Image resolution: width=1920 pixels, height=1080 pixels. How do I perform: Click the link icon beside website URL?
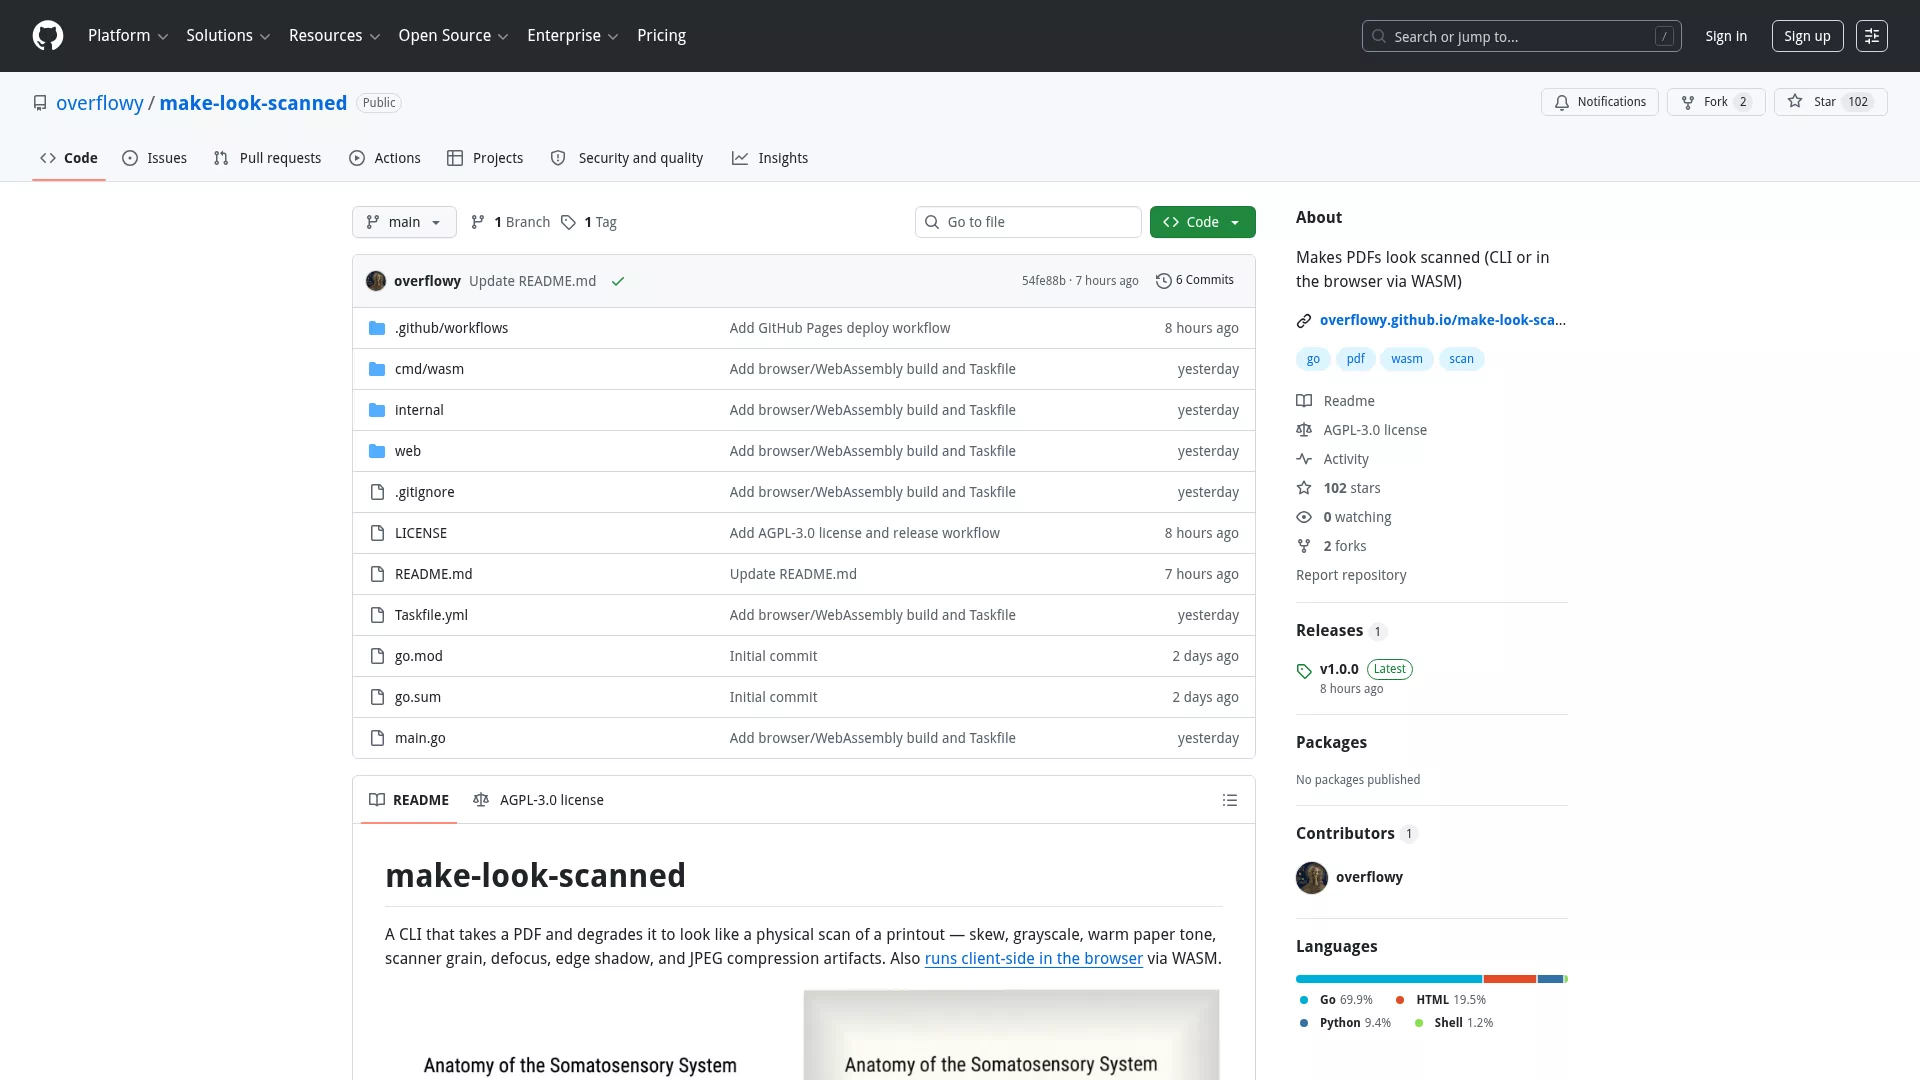[1304, 321]
